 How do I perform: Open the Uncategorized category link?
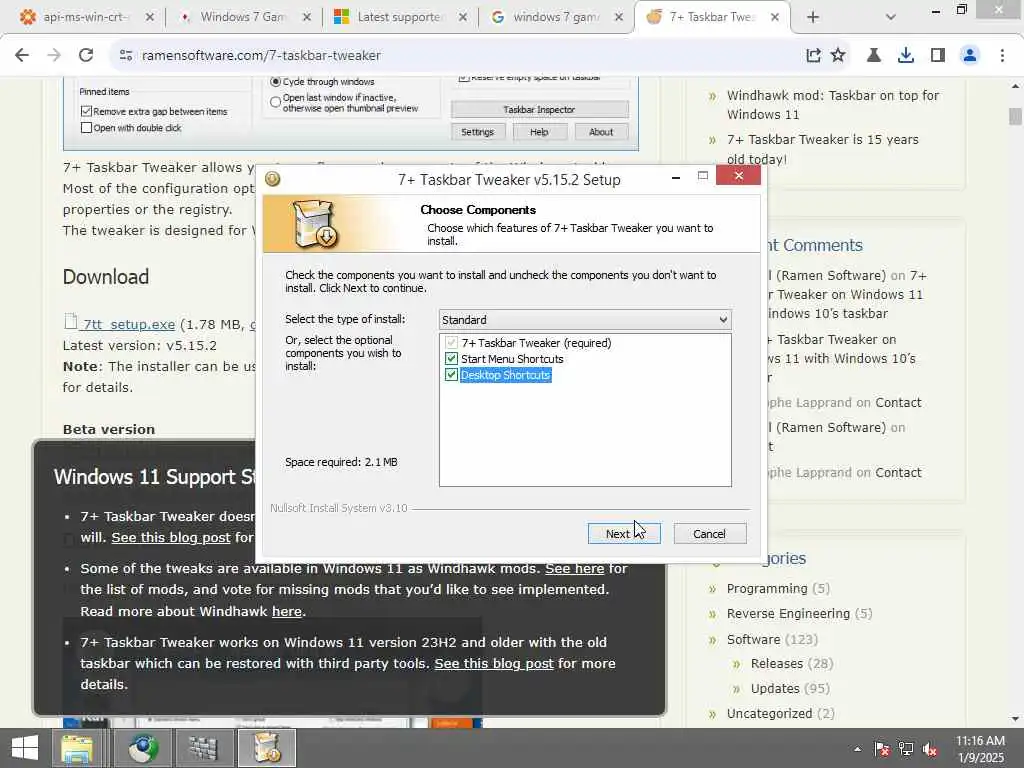769,713
